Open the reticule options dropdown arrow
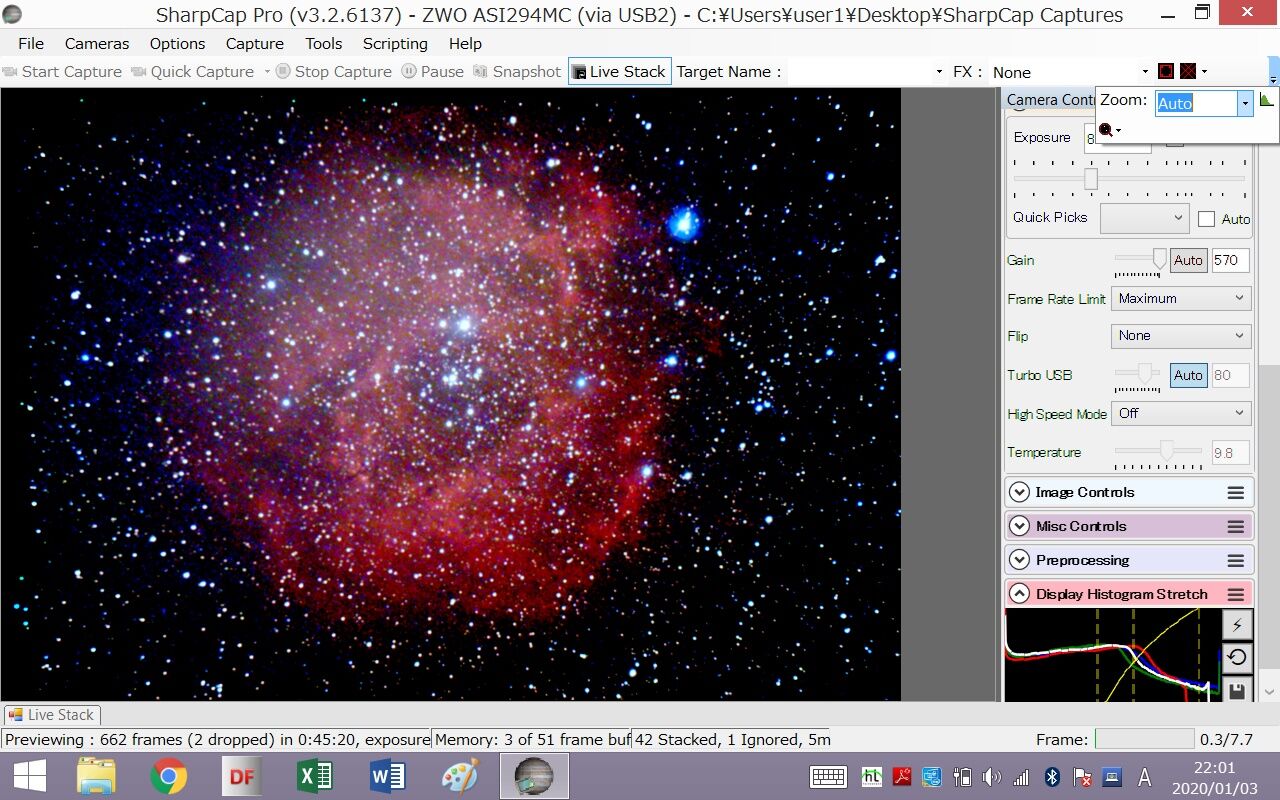Screen dimensions: 1280x800 (1204, 71)
